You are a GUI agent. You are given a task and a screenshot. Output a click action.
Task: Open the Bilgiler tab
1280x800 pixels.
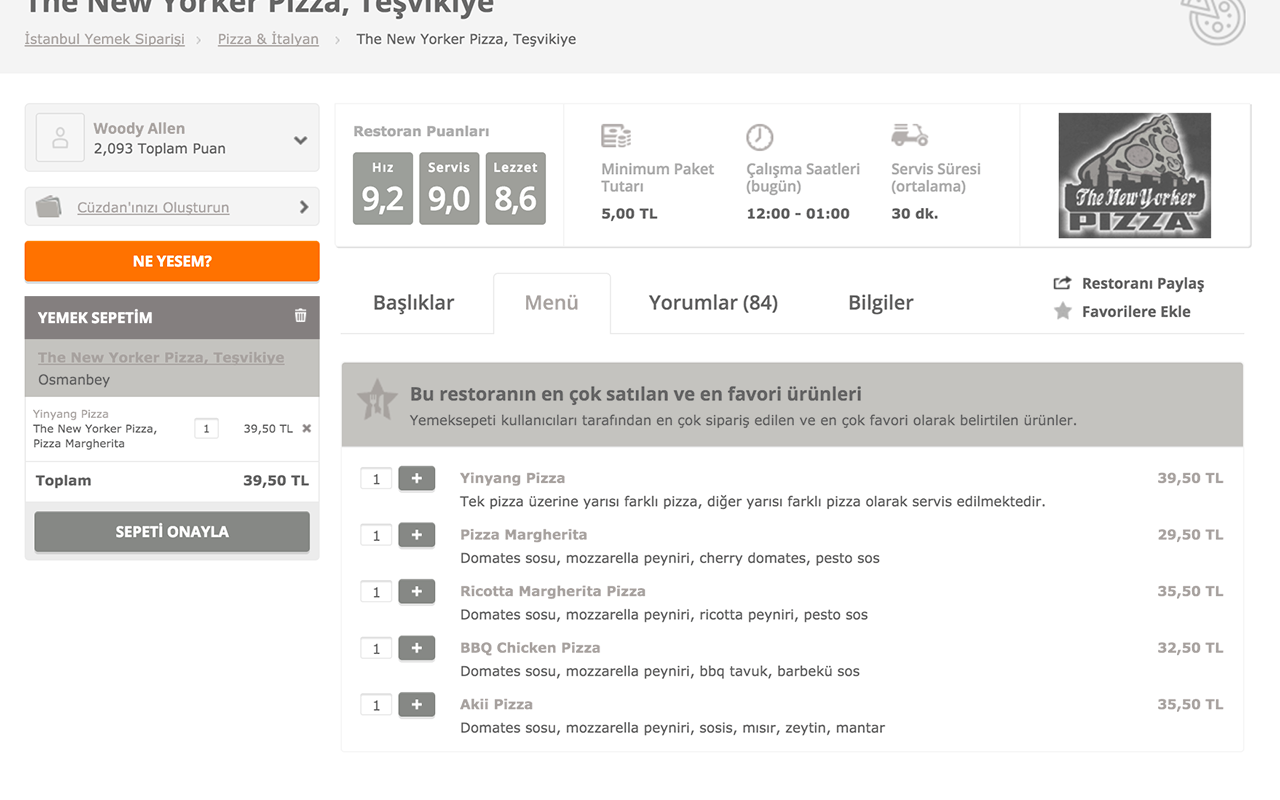881,303
